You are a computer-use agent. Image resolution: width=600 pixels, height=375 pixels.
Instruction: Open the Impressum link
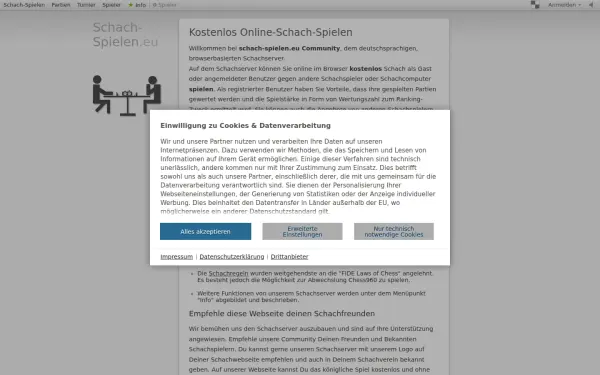[176, 257]
